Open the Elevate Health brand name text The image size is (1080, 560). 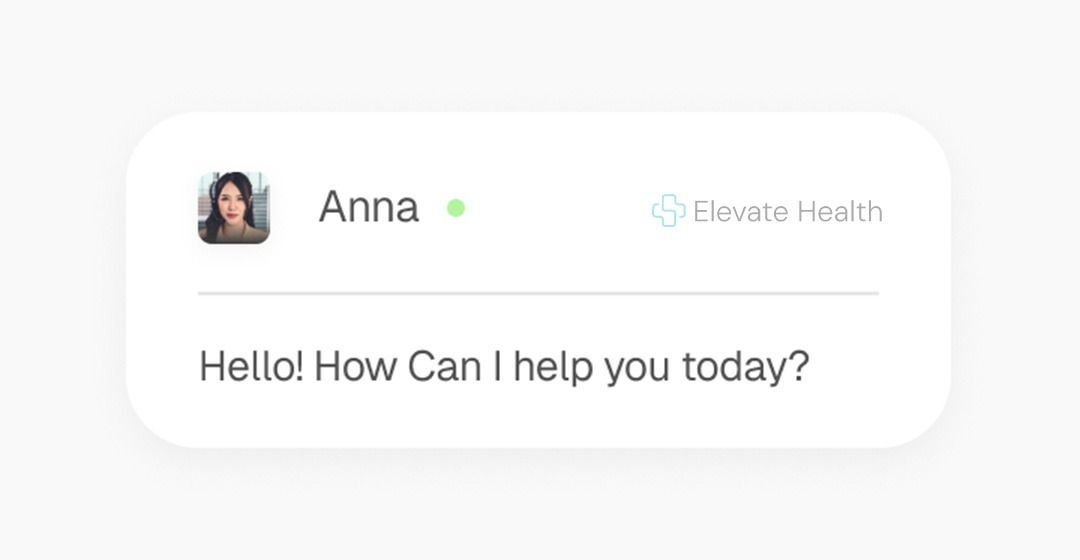pyautogui.click(x=788, y=211)
